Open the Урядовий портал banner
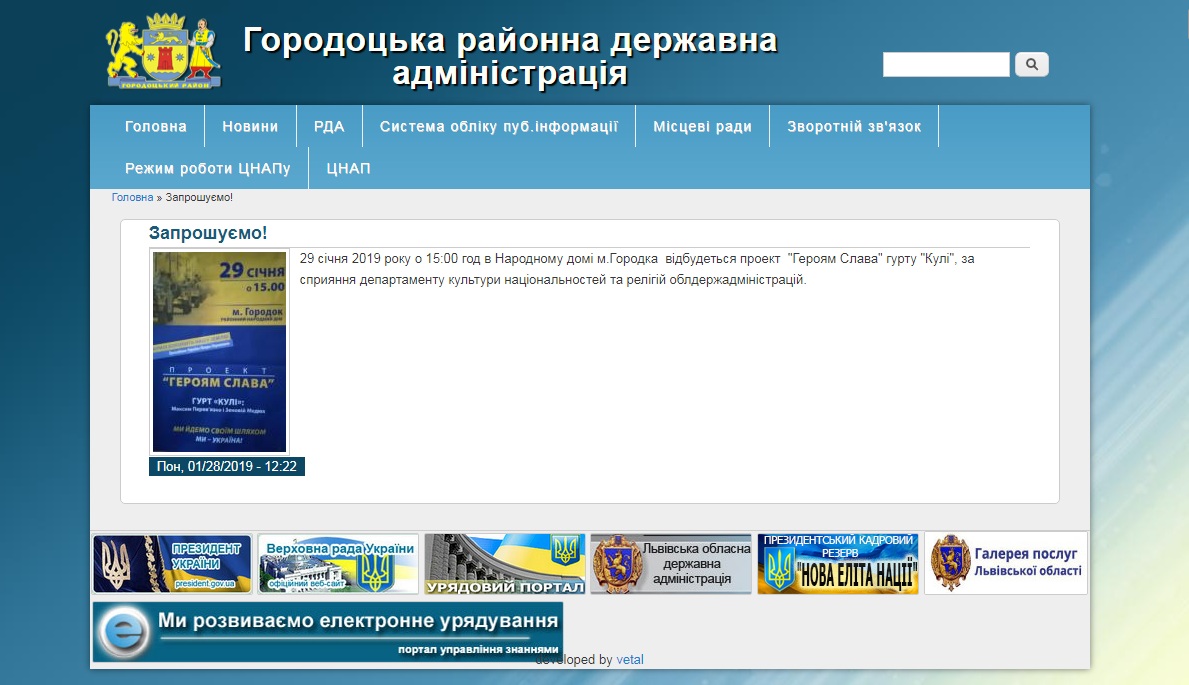 pos(504,563)
